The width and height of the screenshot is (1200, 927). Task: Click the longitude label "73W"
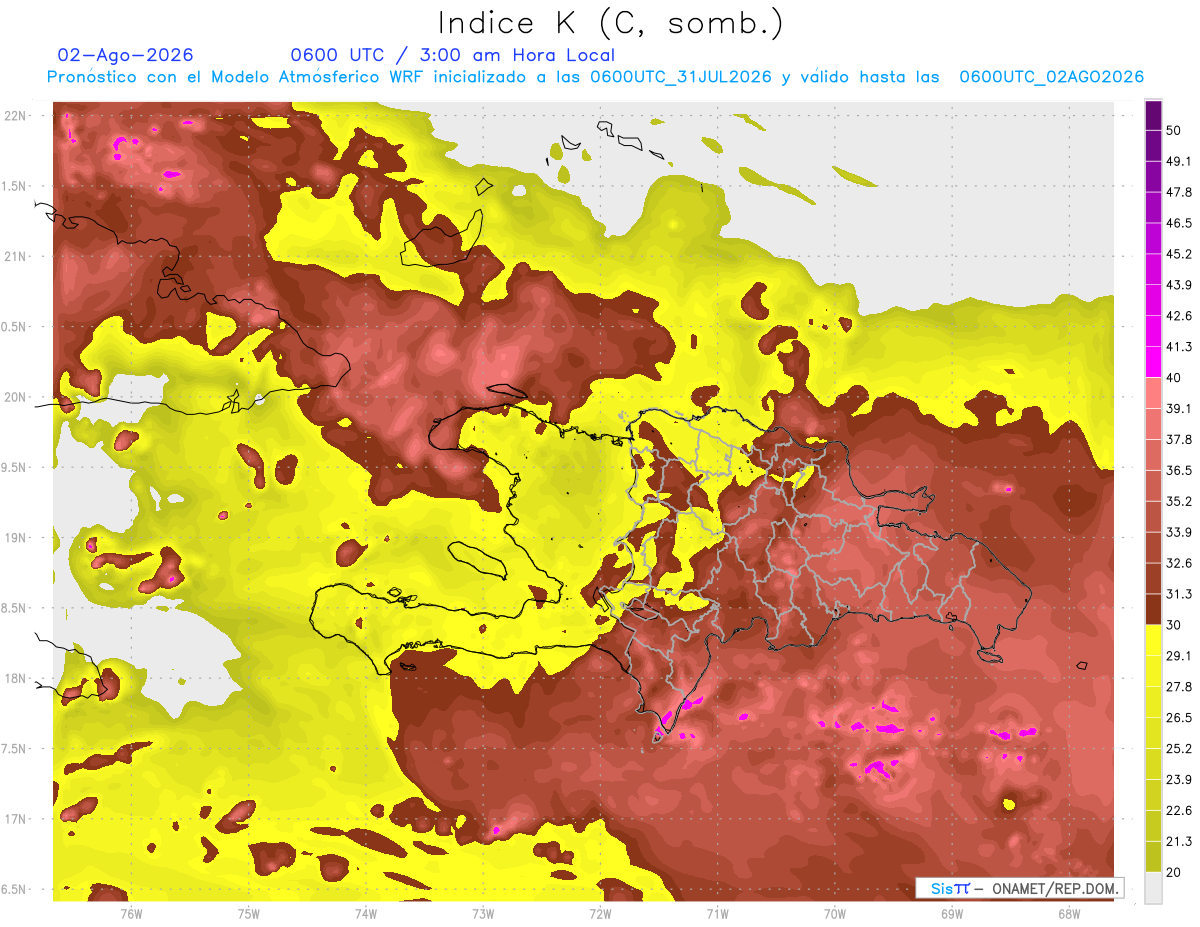483,914
